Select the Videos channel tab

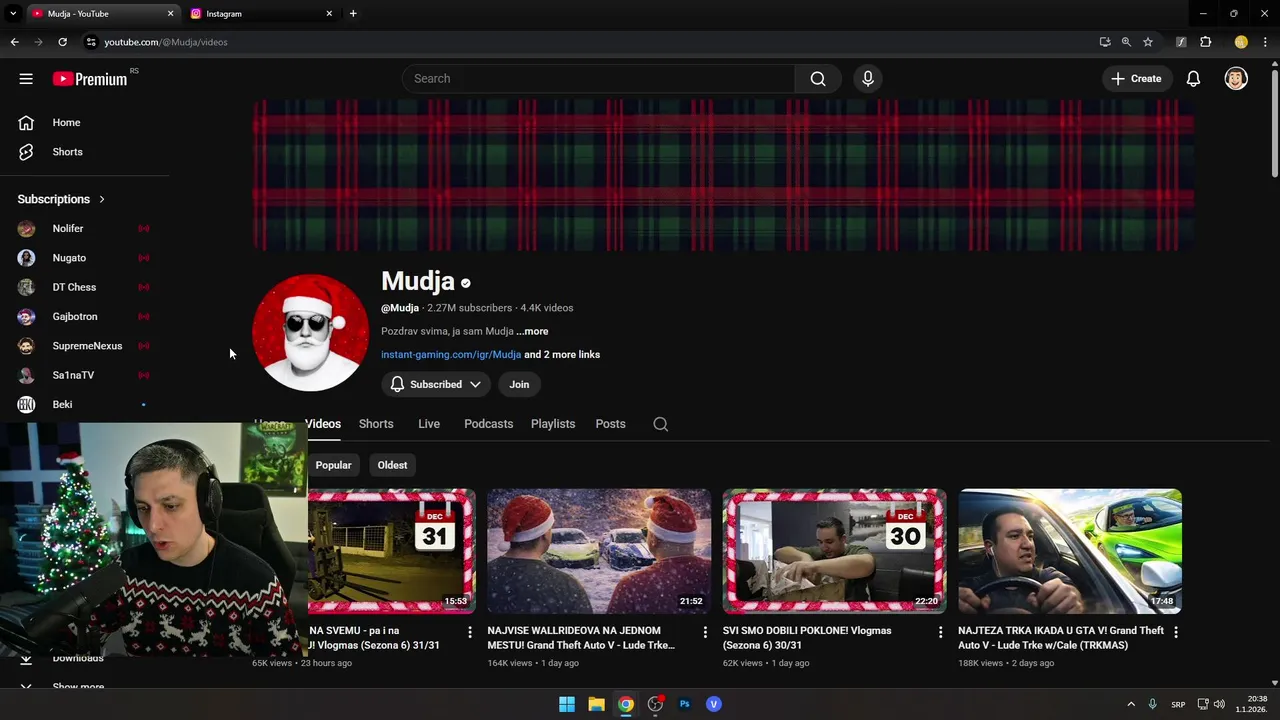[x=323, y=424]
